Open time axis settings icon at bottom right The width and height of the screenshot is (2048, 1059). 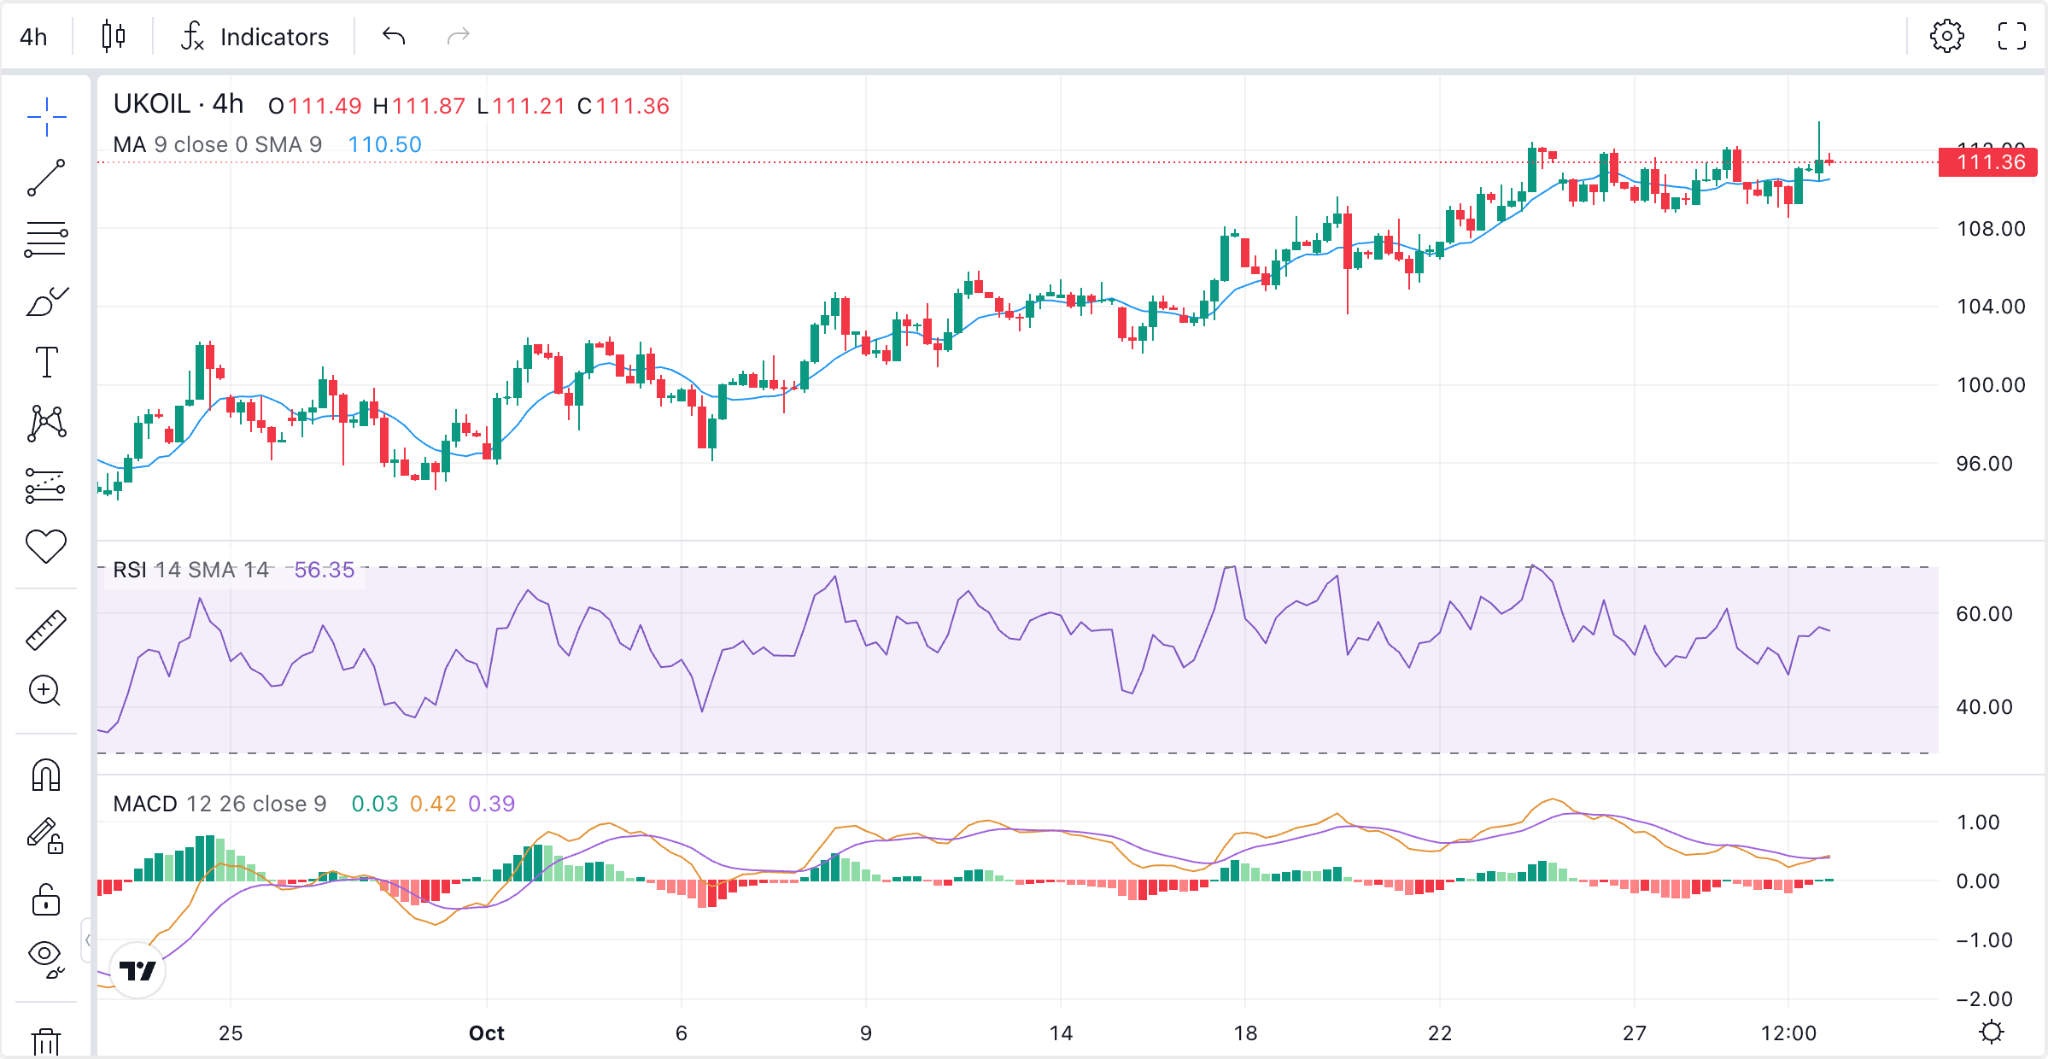coord(1991,1032)
